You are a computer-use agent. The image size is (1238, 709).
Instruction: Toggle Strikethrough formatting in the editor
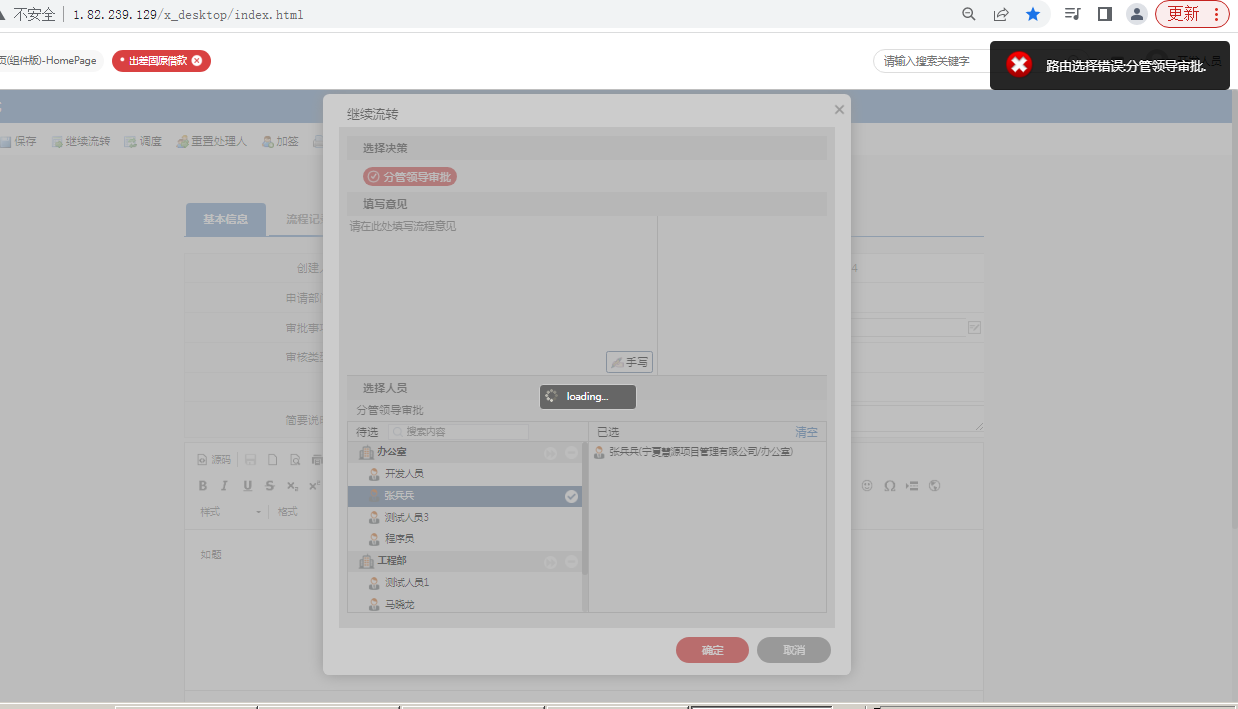[x=269, y=486]
